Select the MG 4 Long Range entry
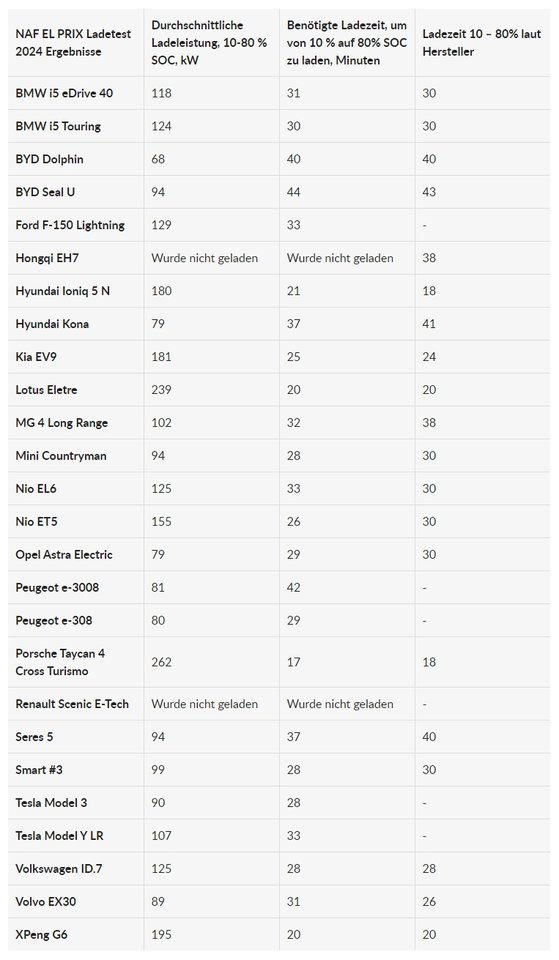The height and width of the screenshot is (960, 559). pyautogui.click(x=61, y=423)
